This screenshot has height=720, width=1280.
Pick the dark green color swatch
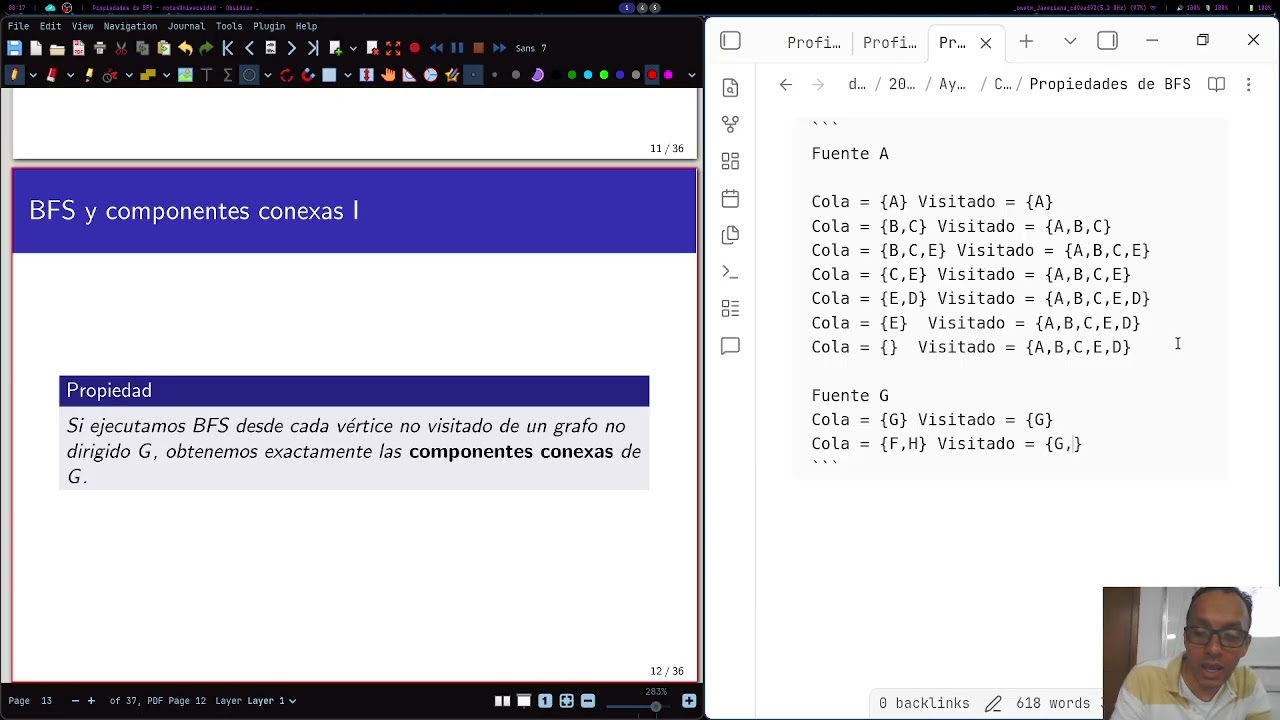coord(572,75)
